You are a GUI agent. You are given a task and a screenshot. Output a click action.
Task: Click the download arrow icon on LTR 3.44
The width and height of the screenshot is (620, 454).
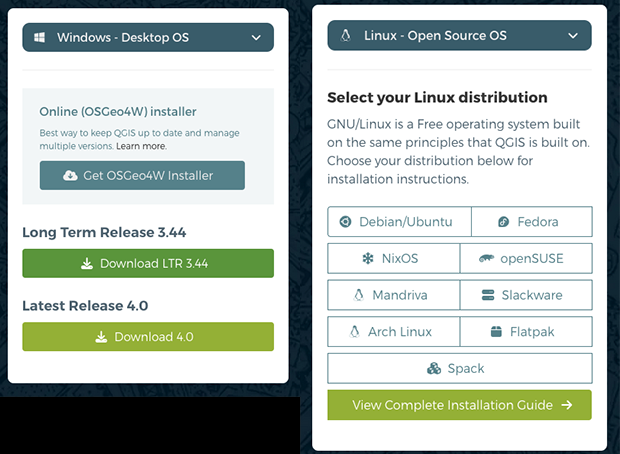pyautogui.click(x=87, y=264)
